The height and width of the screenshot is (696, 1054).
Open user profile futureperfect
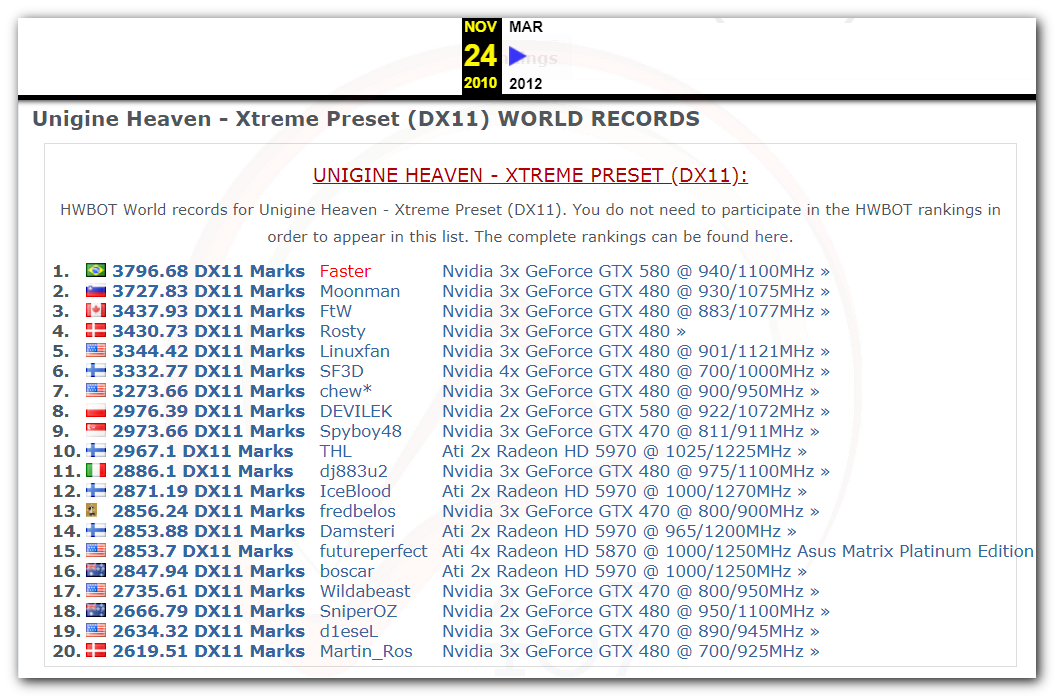click(373, 551)
